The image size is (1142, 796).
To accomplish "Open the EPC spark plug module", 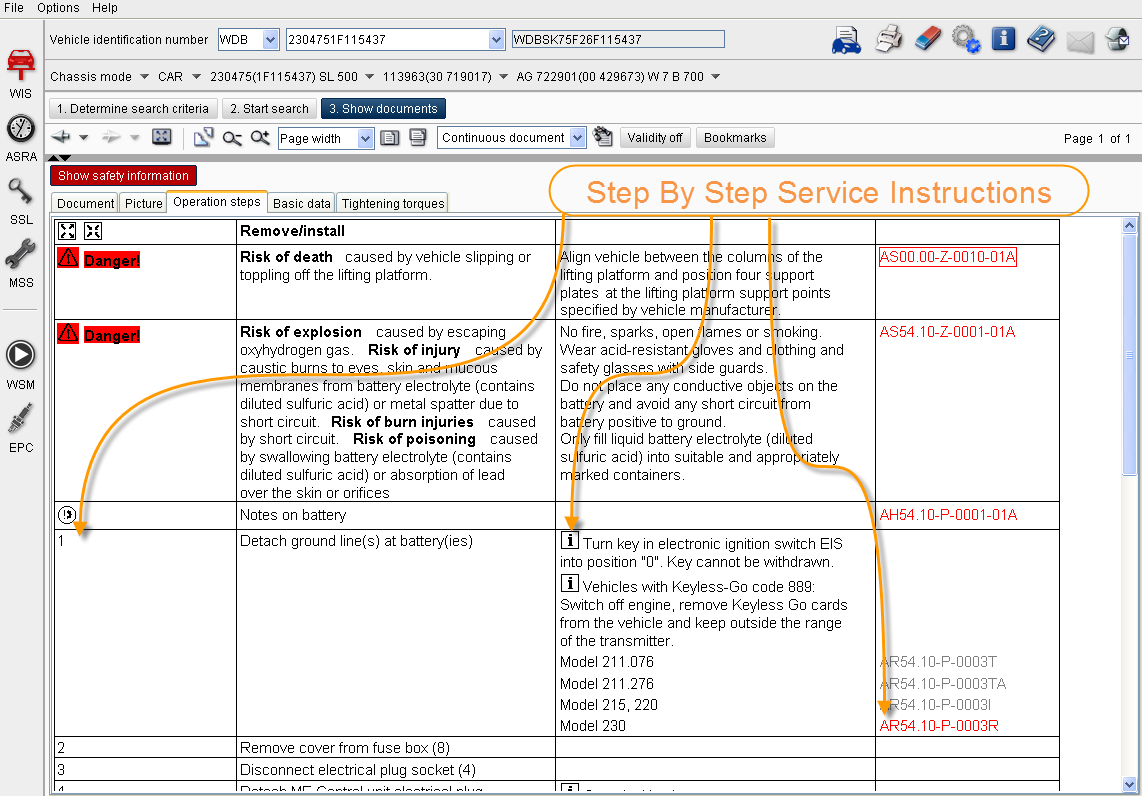I will click(x=20, y=428).
